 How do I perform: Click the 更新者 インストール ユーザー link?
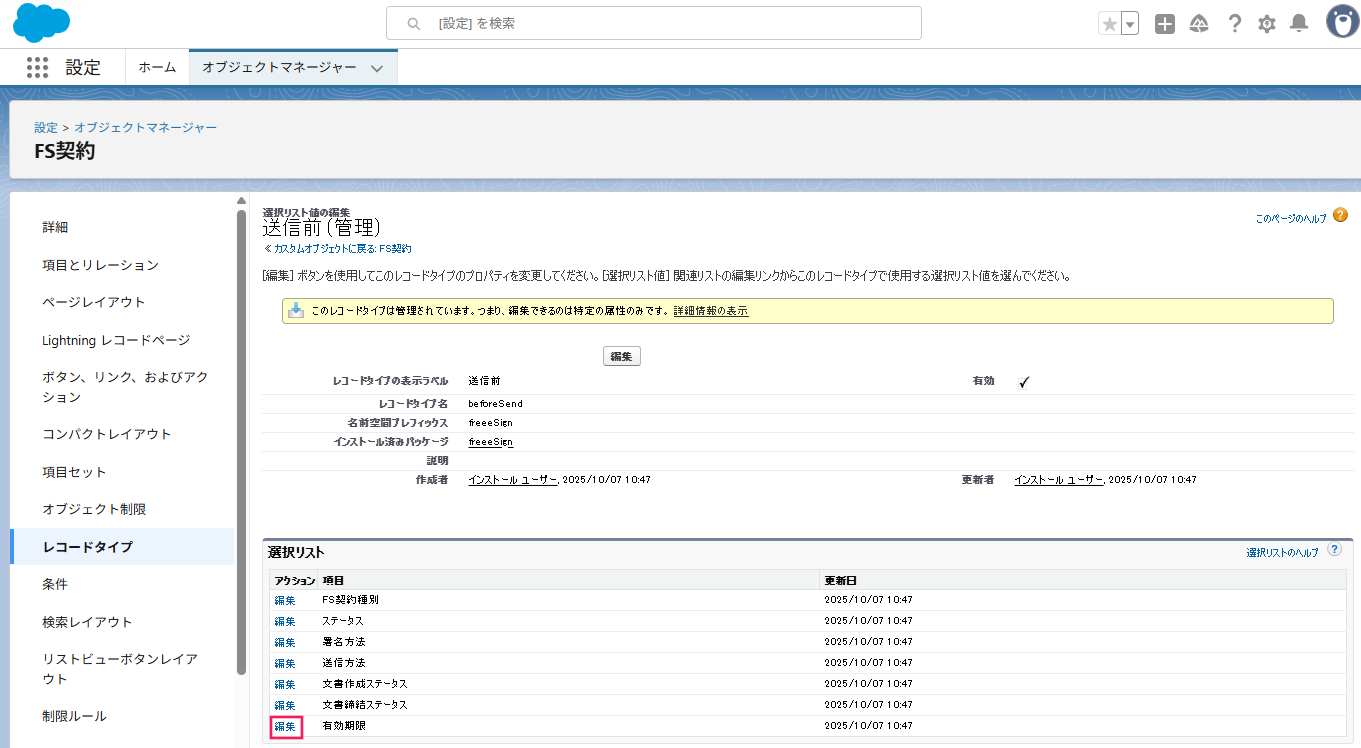tap(1058, 480)
